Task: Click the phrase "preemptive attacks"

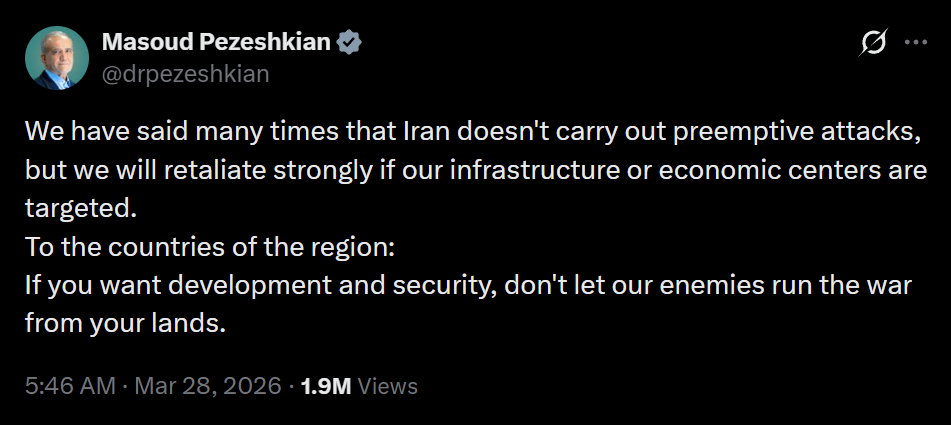Action: [778, 131]
